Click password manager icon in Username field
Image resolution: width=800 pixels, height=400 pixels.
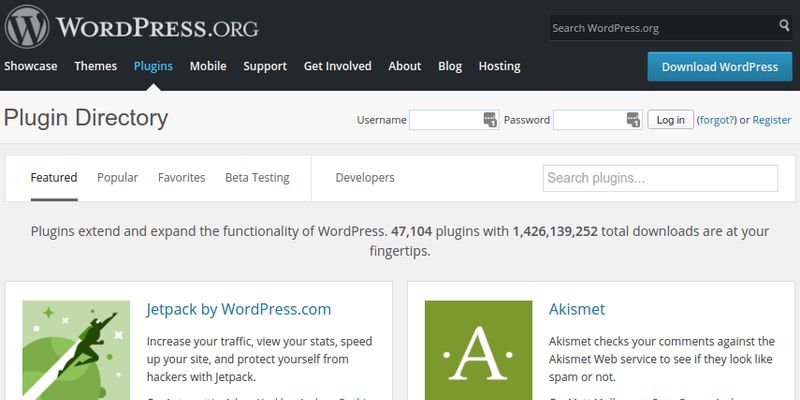[490, 120]
